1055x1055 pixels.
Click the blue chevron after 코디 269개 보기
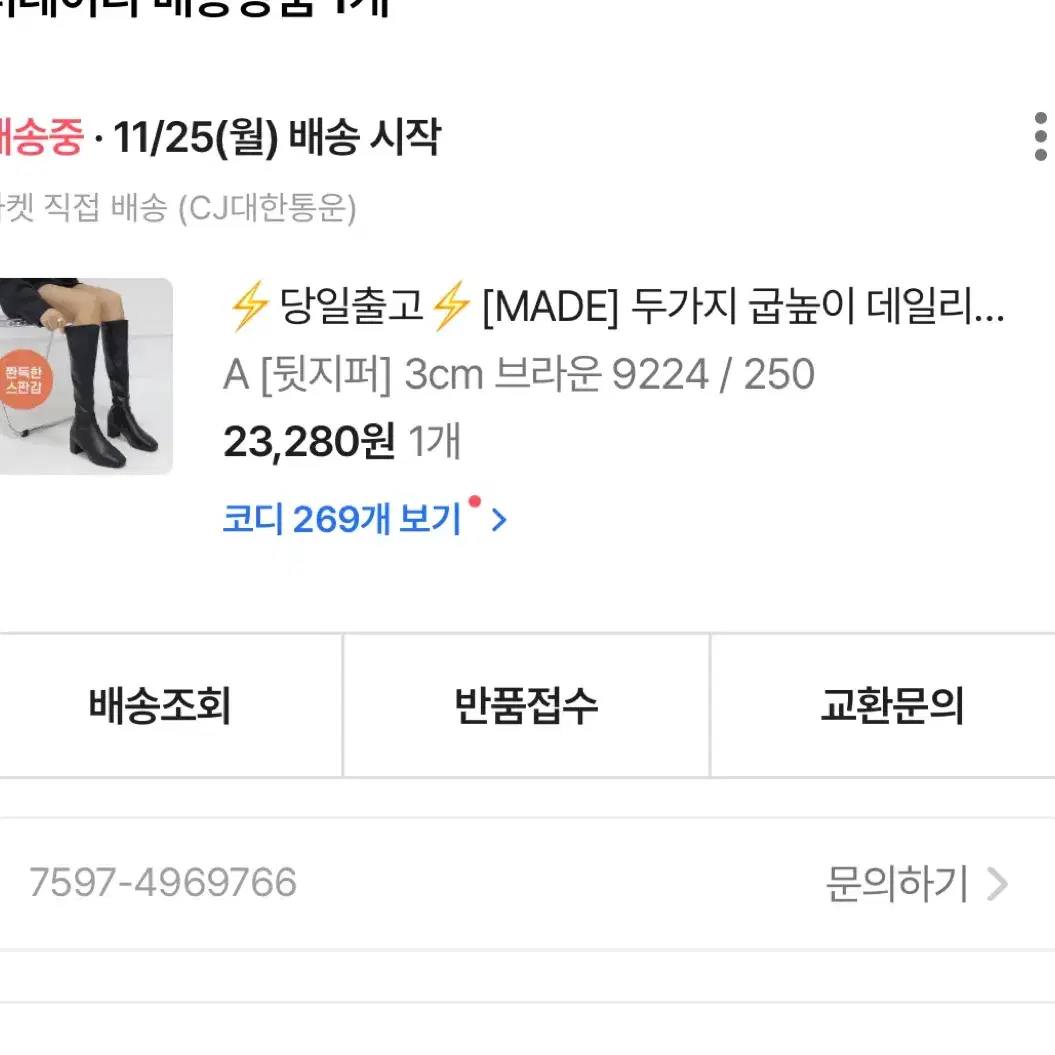(499, 520)
